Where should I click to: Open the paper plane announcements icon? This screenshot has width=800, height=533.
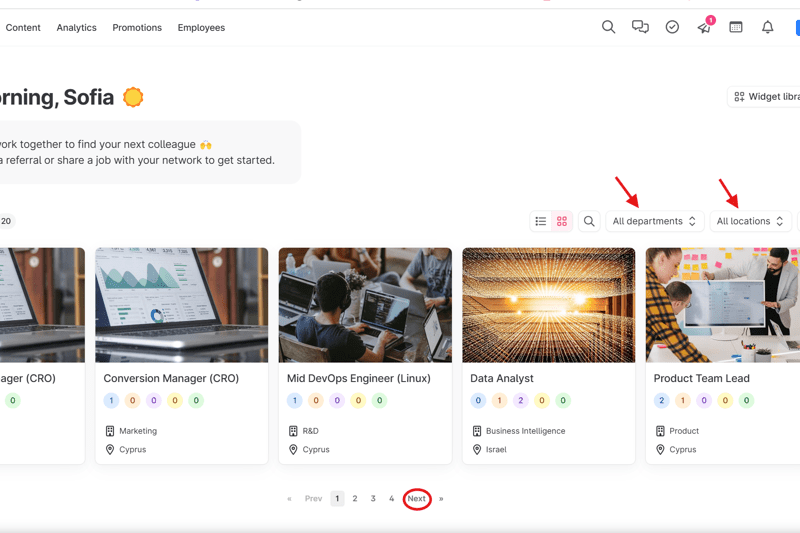tap(705, 27)
